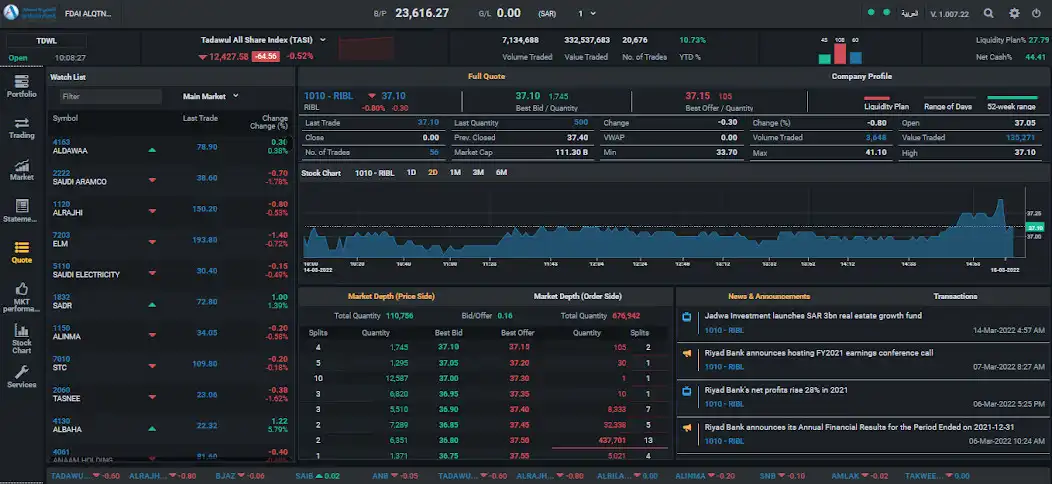The height and width of the screenshot is (484, 1052).
Task: Toggle the Liquidity Plan indicator
Action: (x=886, y=103)
